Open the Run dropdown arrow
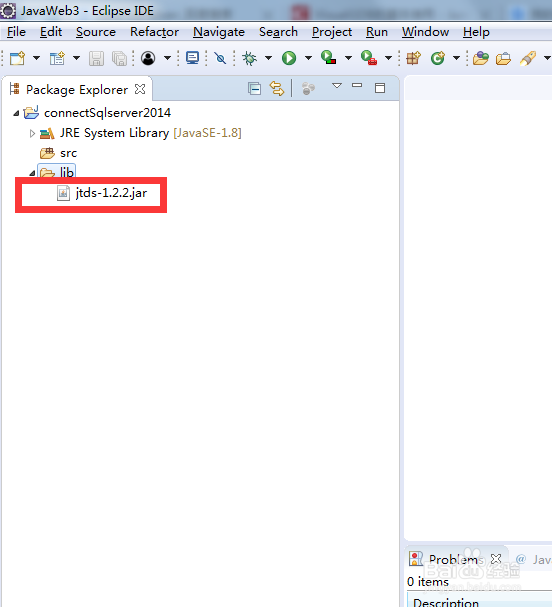The width and height of the screenshot is (552, 607). point(308,58)
